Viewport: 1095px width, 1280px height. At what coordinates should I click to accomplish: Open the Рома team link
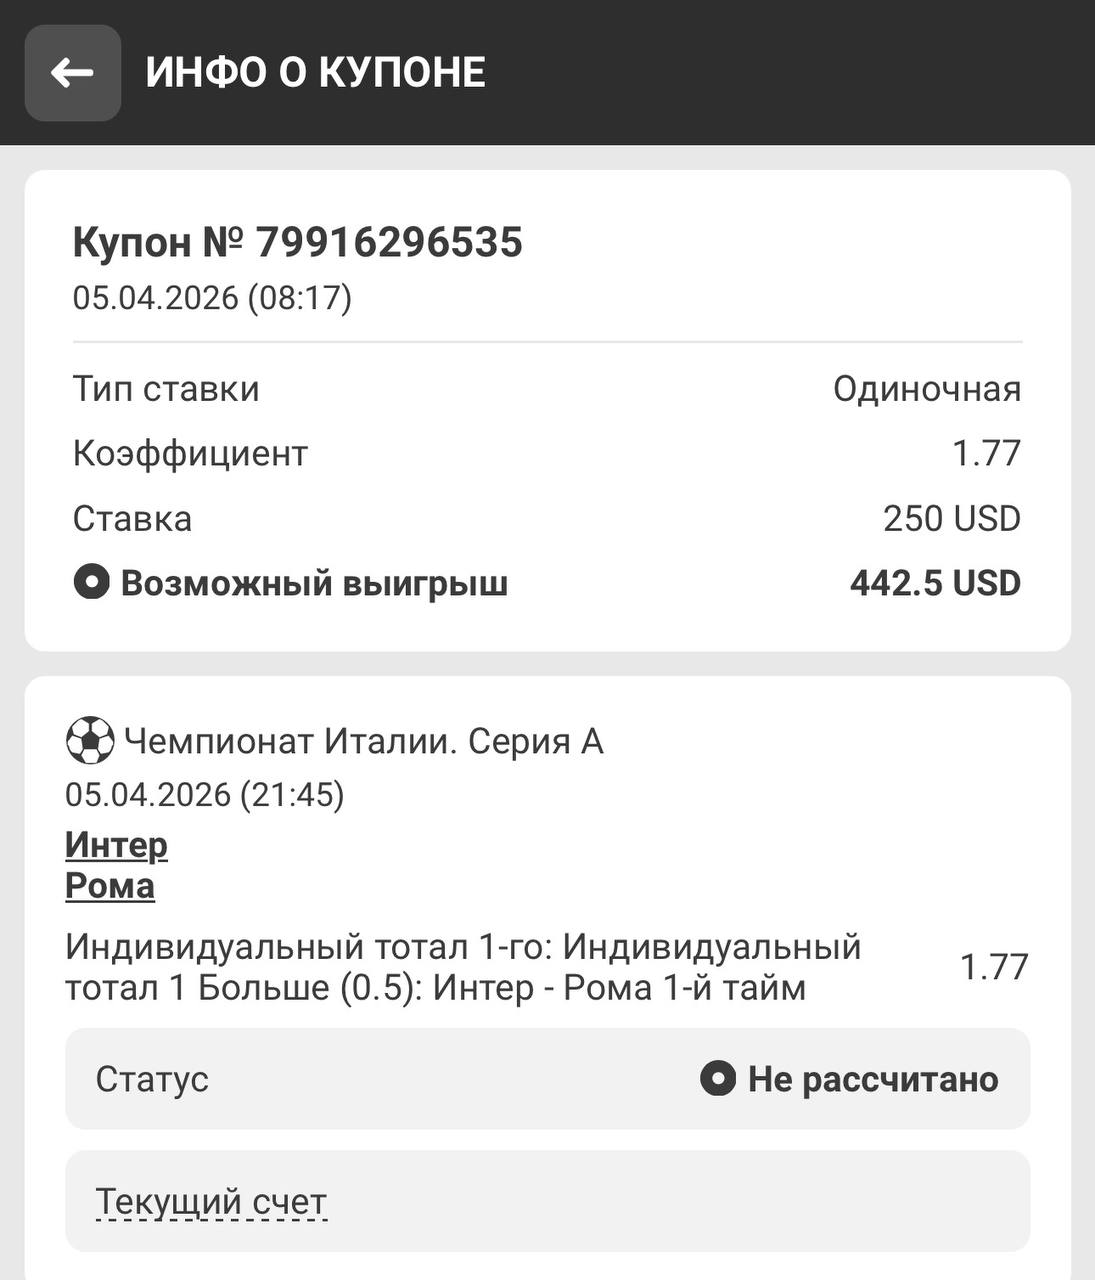(x=110, y=886)
